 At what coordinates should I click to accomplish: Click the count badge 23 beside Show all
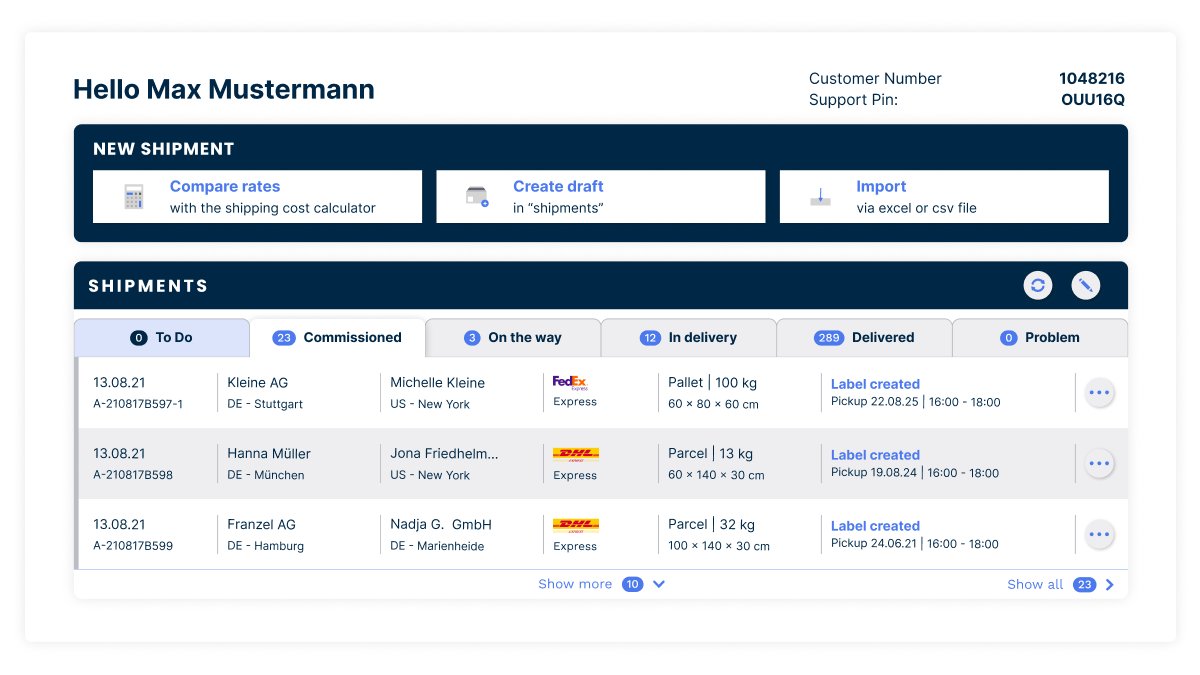1084,584
